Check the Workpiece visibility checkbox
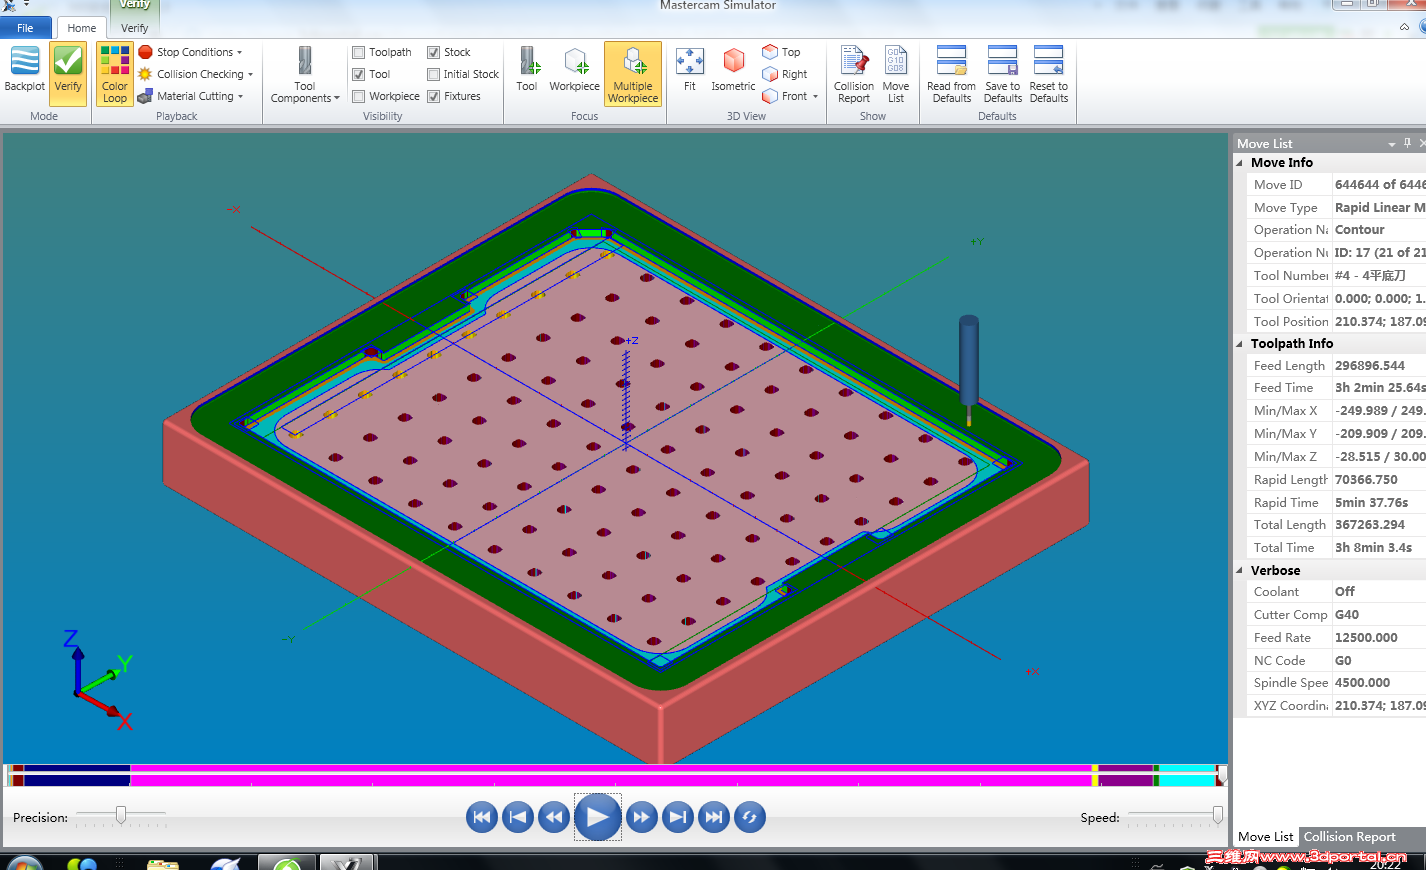Image resolution: width=1426 pixels, height=870 pixels. pyautogui.click(x=358, y=96)
